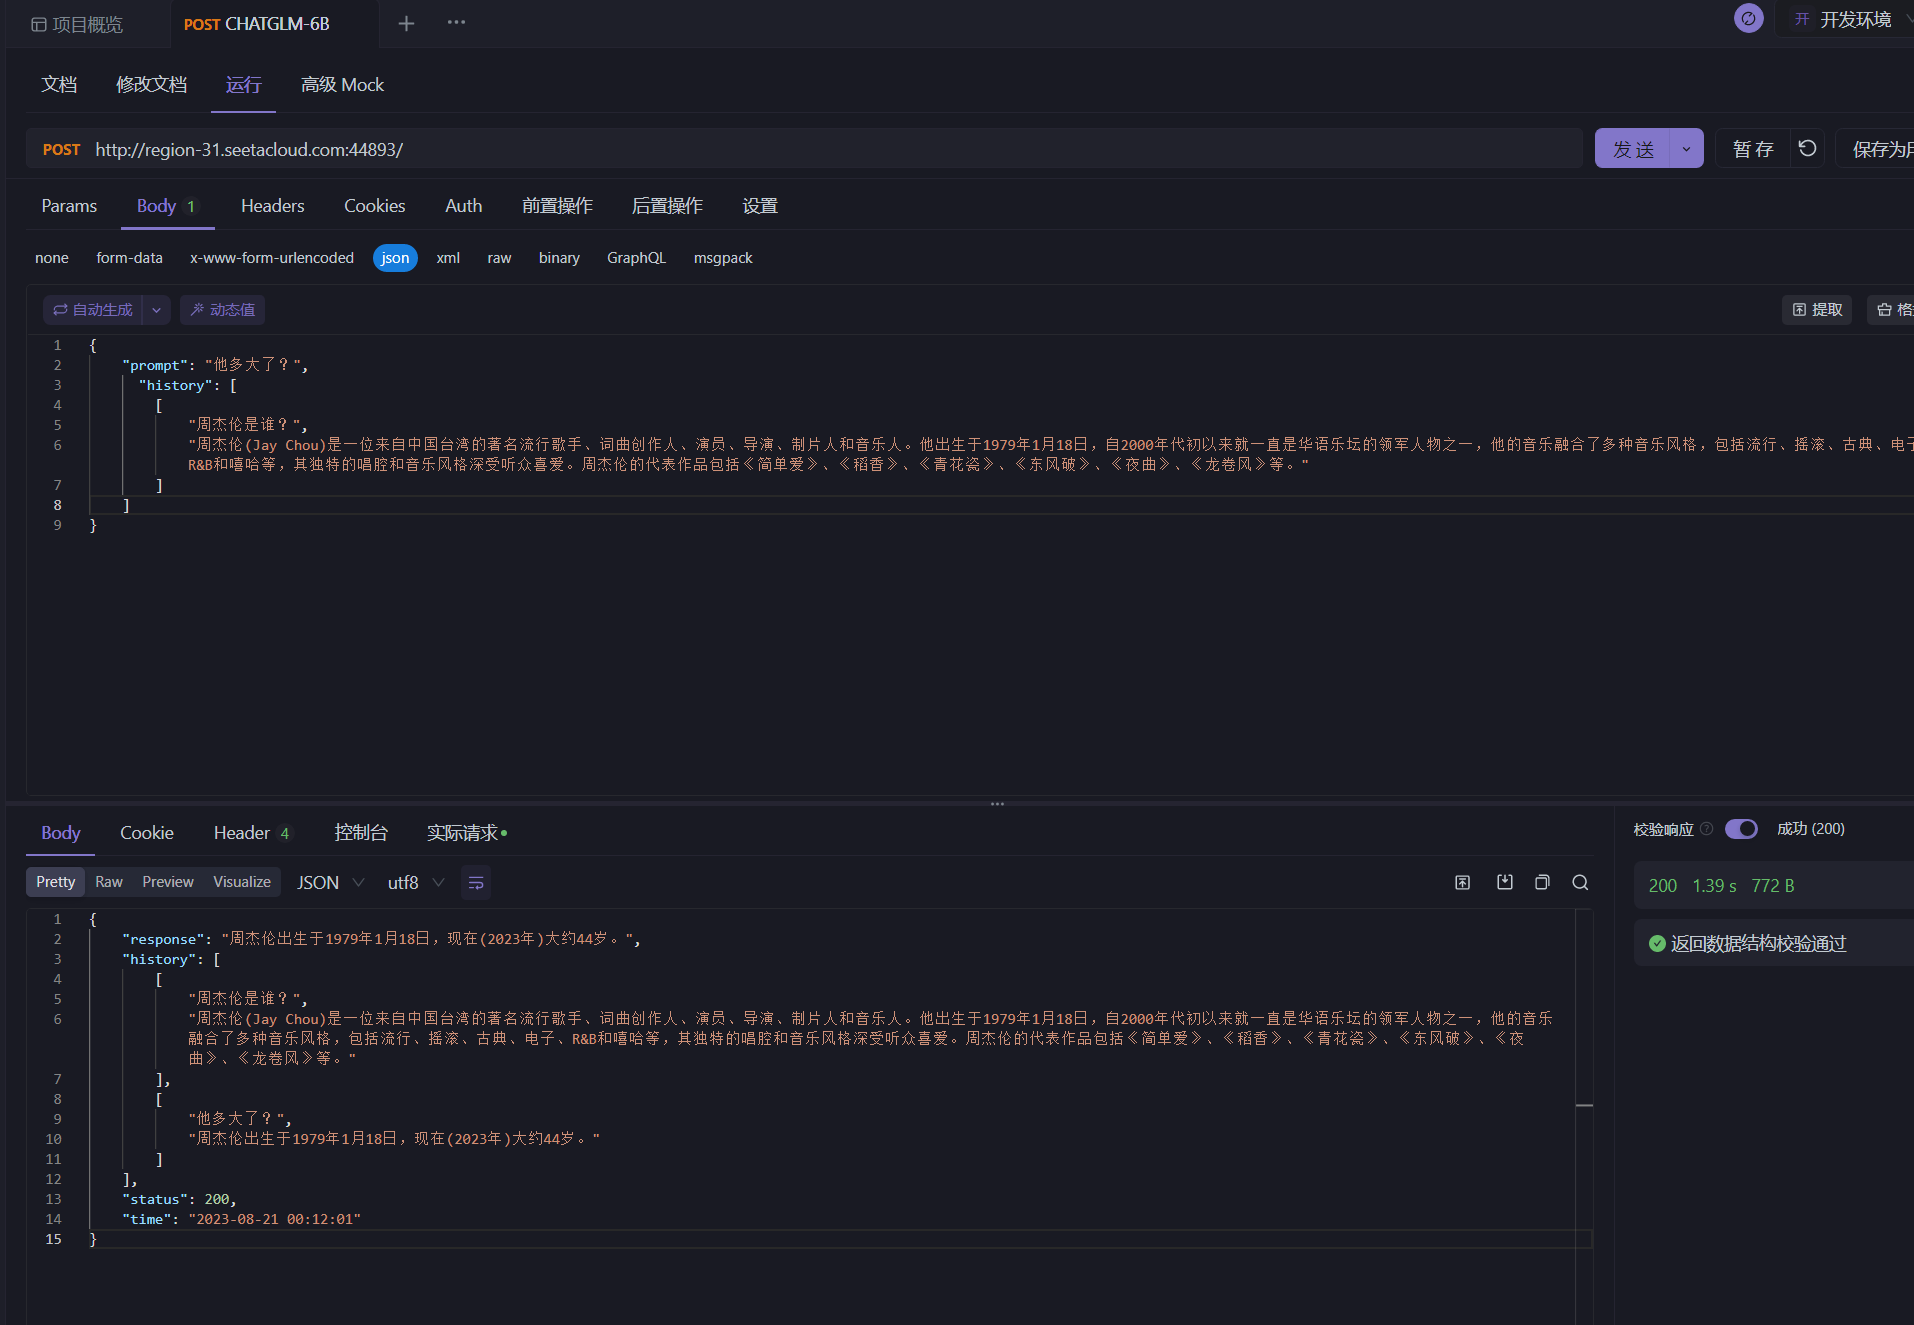Select the binary body type
Image resolution: width=1914 pixels, height=1325 pixels.
(x=559, y=258)
